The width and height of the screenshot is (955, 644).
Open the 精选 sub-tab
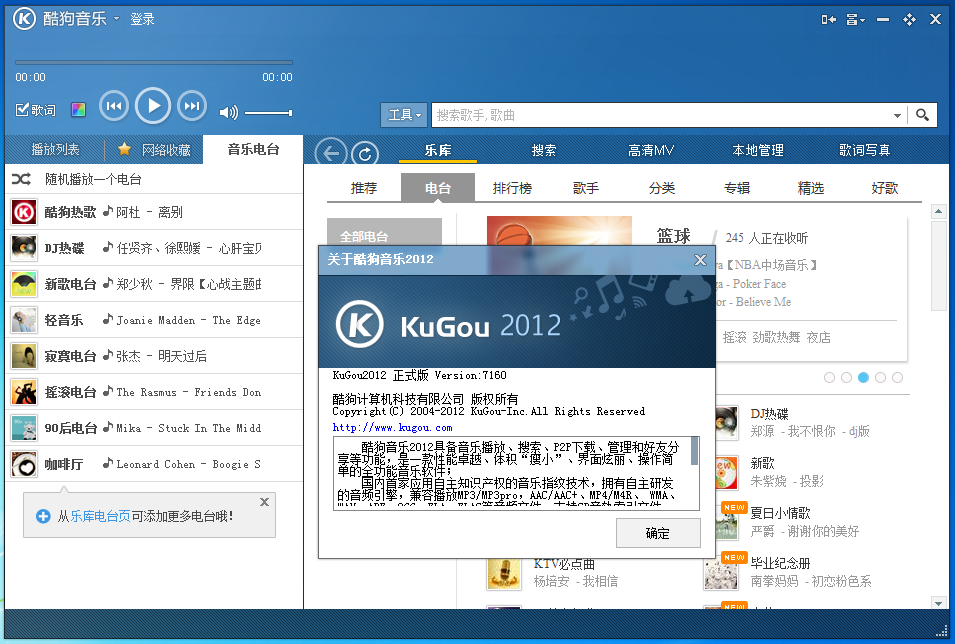coord(811,188)
